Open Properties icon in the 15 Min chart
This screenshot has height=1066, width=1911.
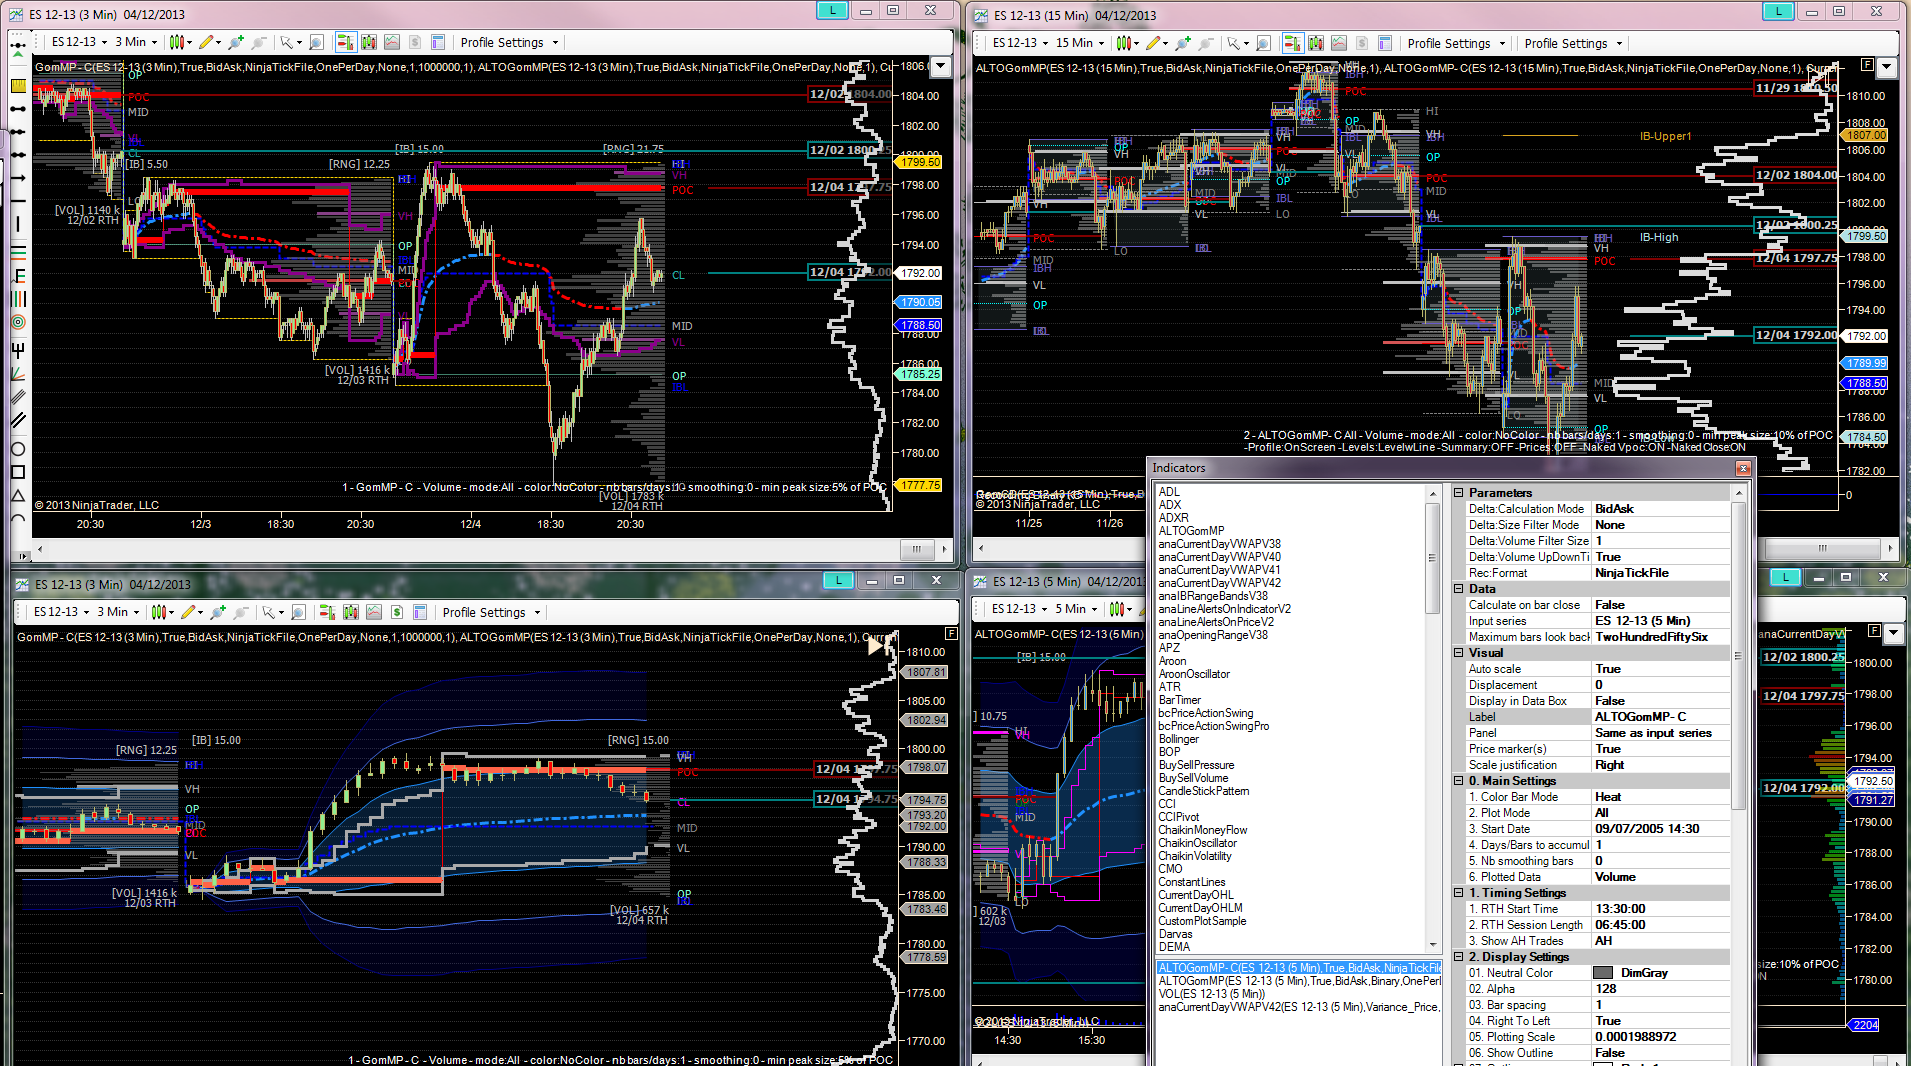coord(1385,43)
